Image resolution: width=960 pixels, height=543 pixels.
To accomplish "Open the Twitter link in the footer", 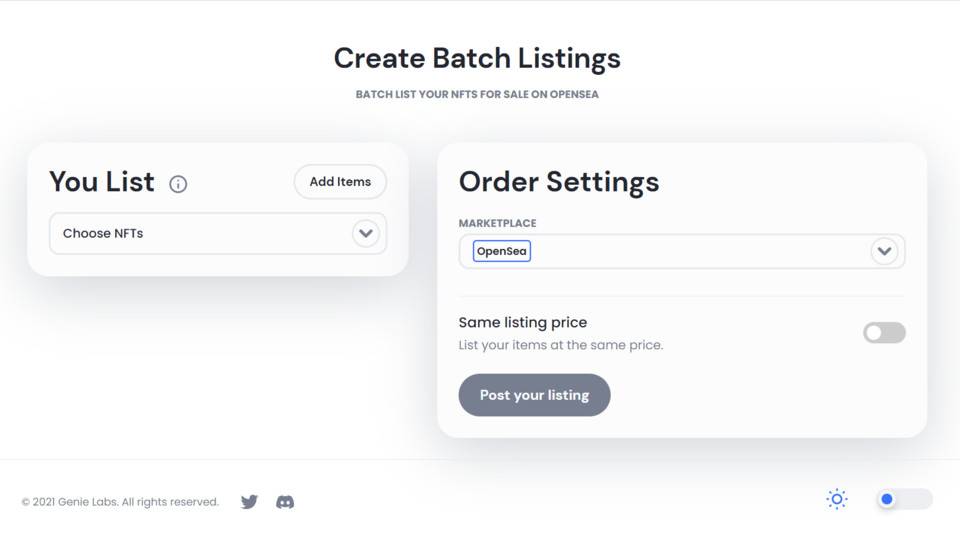I will coord(249,502).
